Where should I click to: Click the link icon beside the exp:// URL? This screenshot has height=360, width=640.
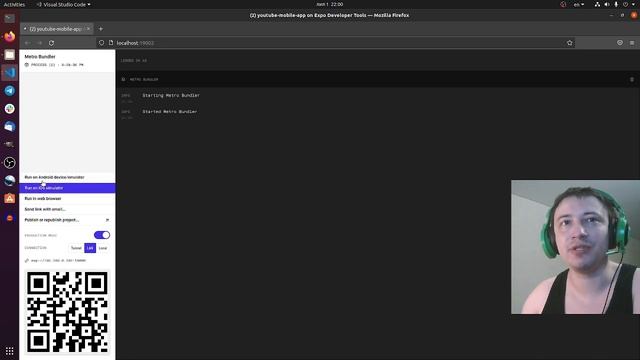[27, 260]
